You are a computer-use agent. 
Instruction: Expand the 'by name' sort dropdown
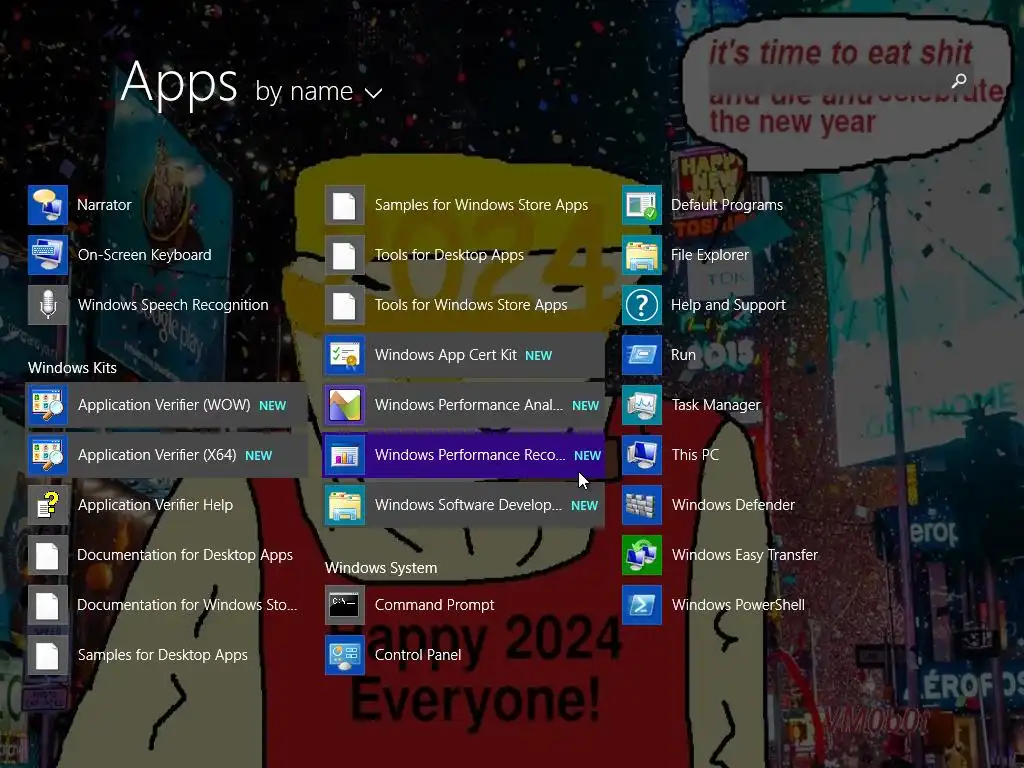tap(319, 92)
